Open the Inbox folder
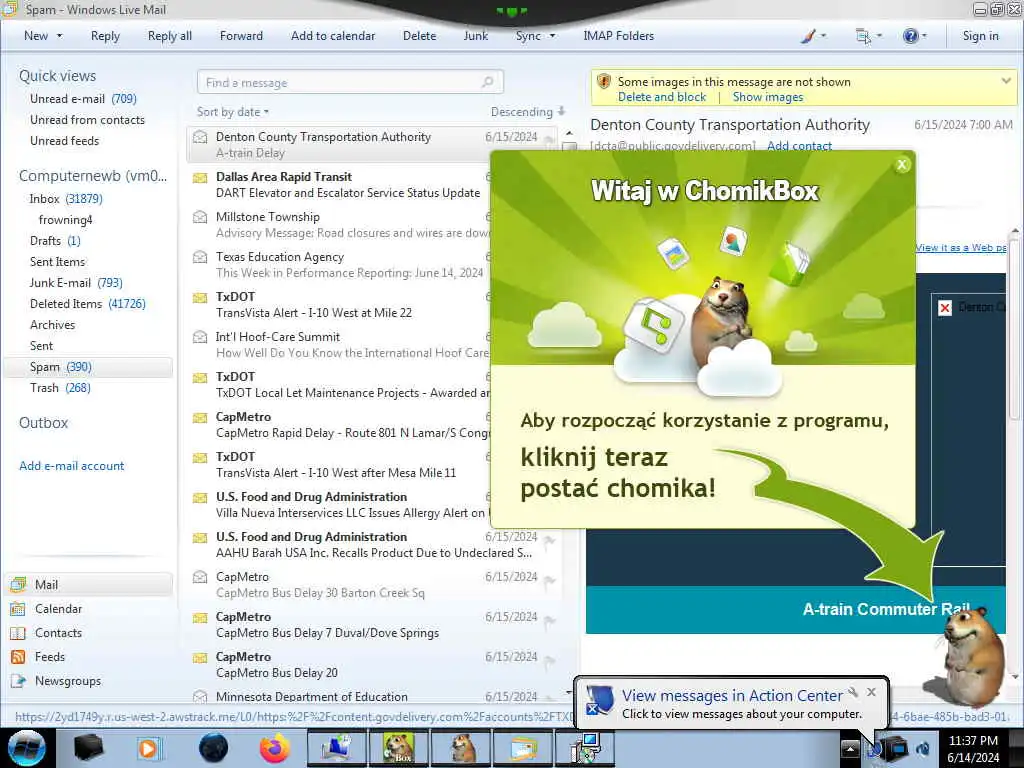Screen dimensions: 1024x768 point(66,199)
